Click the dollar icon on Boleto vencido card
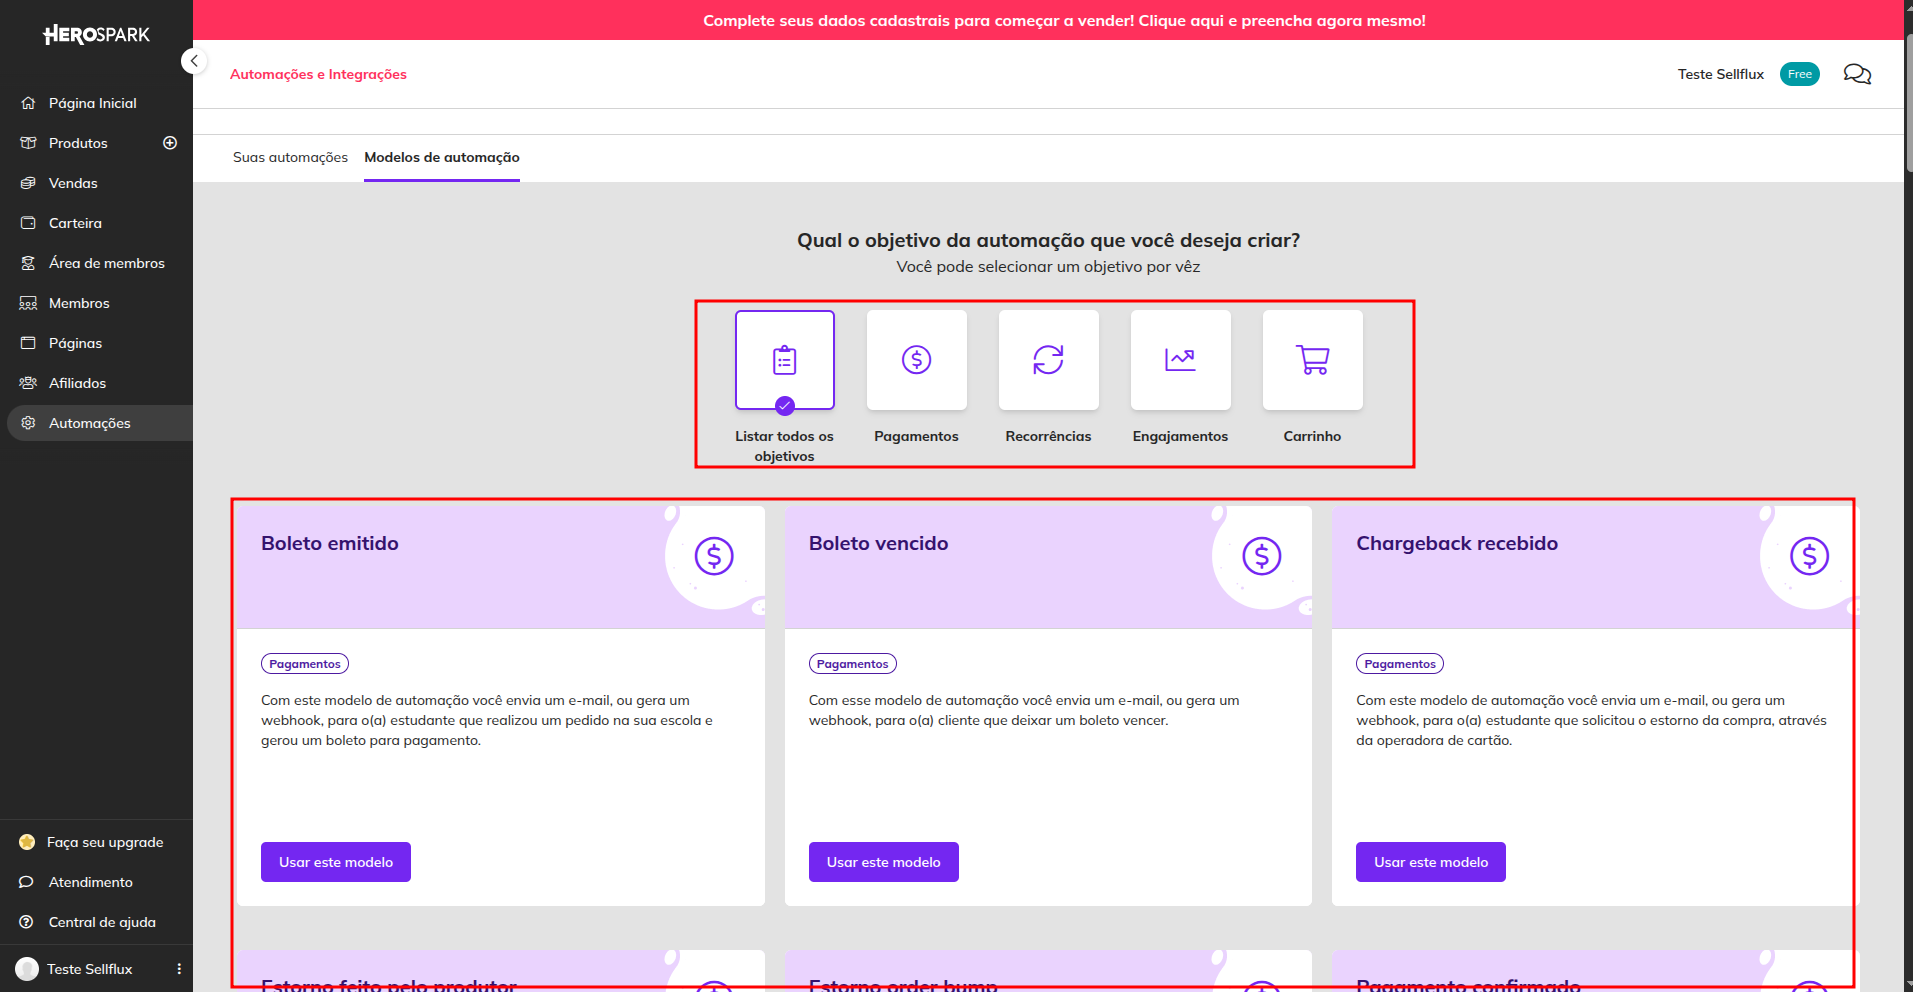The image size is (1913, 992). pos(1262,556)
